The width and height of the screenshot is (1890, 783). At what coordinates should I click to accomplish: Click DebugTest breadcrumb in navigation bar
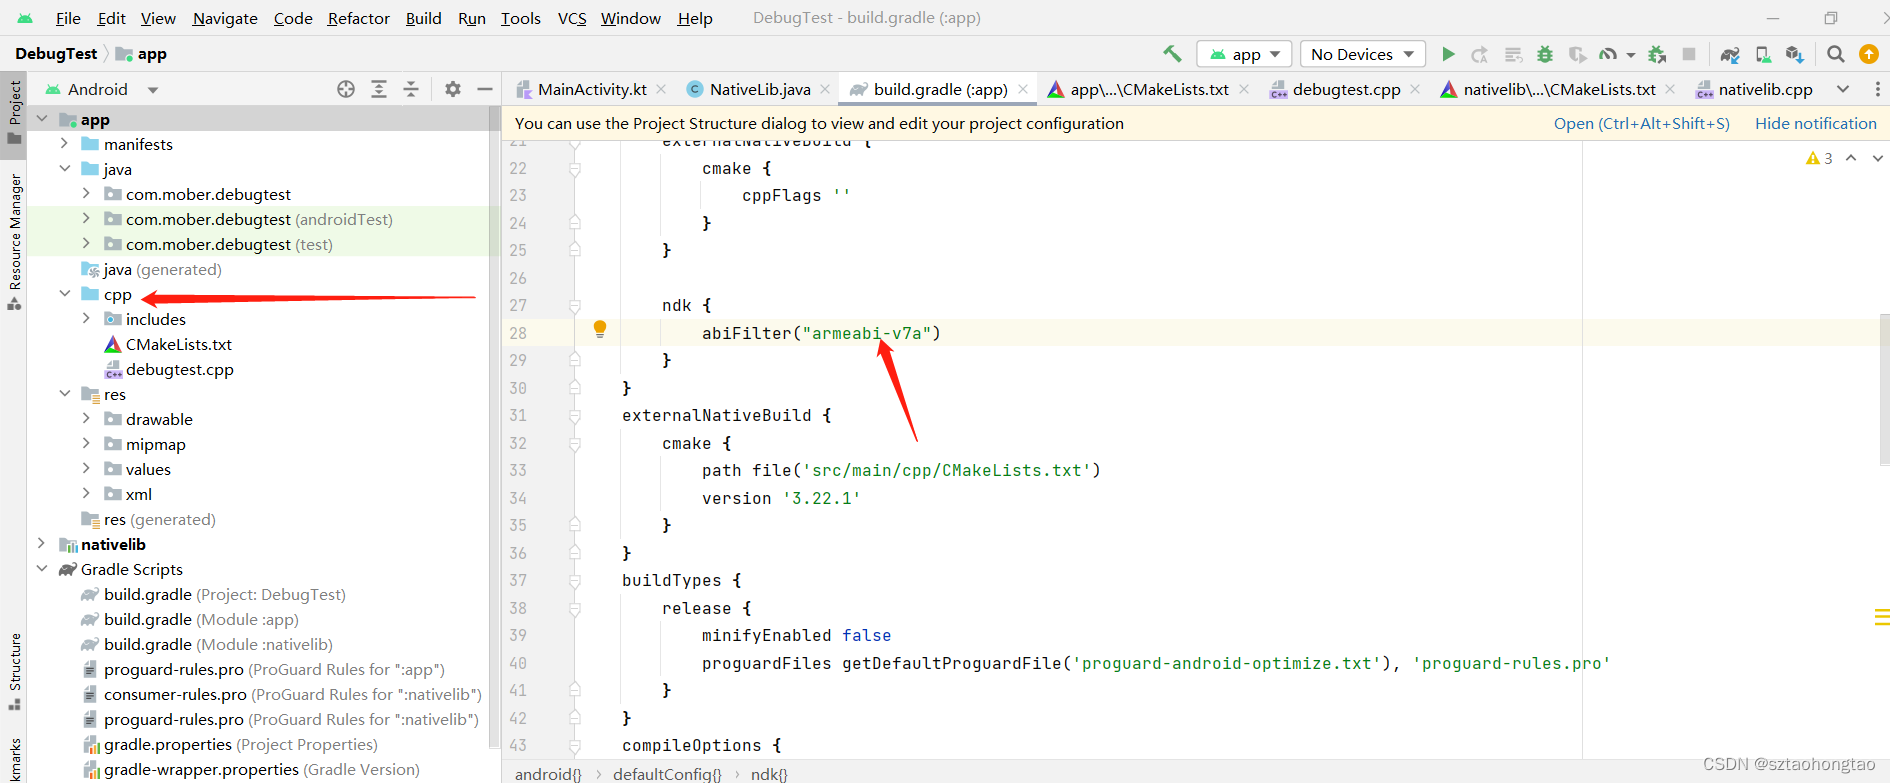[56, 54]
